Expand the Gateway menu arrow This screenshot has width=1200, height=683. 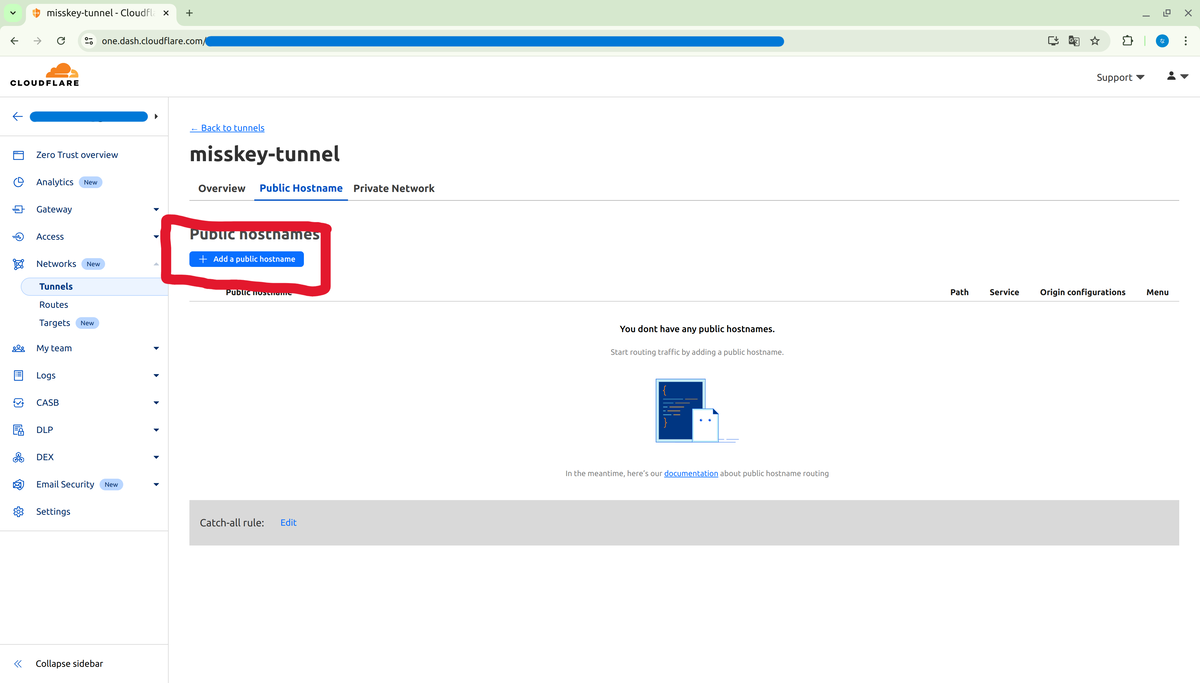[x=156, y=210]
